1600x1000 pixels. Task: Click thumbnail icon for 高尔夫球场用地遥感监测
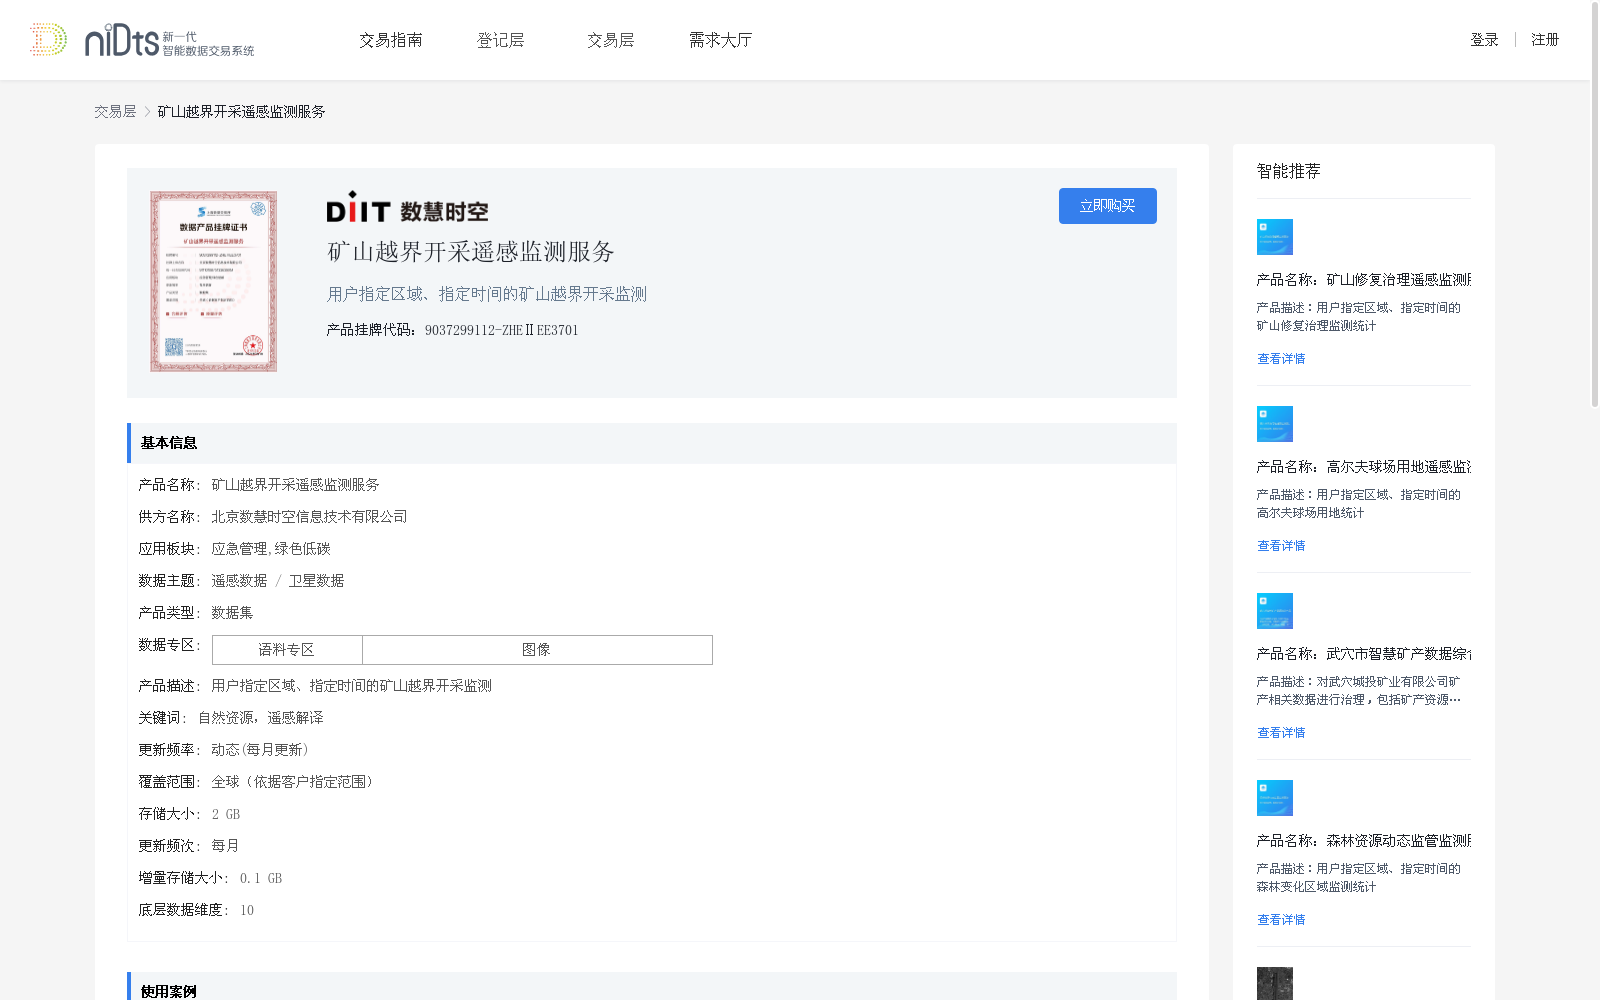point(1275,424)
